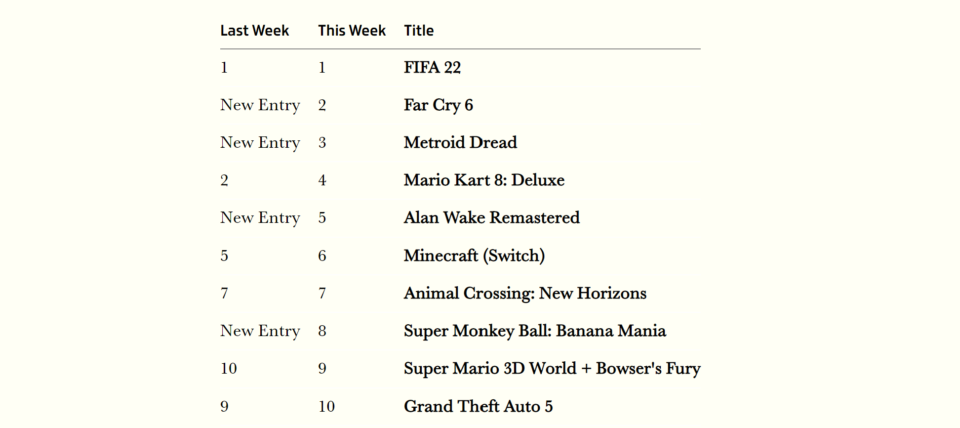Click Mario Kart 8: Deluxe title
The image size is (960, 428).
484,181
